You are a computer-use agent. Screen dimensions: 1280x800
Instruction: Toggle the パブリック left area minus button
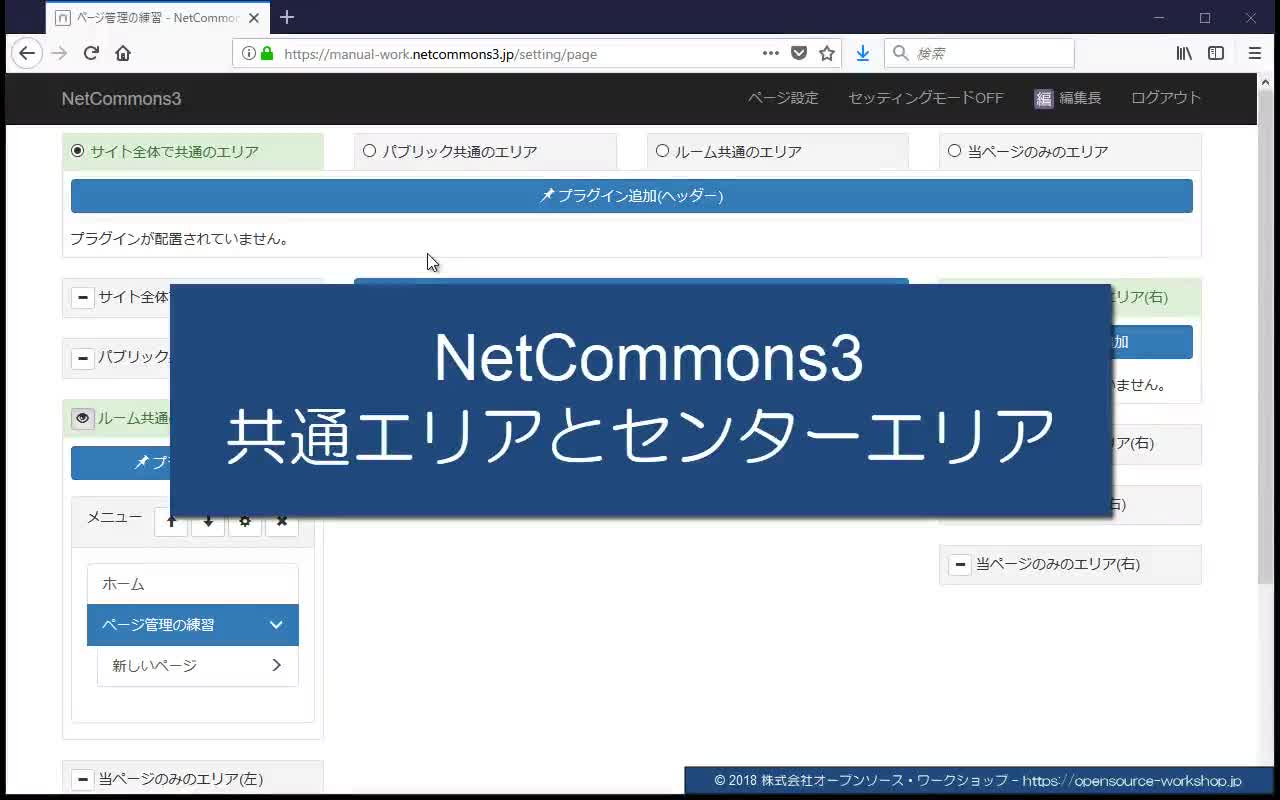pyautogui.click(x=83, y=357)
